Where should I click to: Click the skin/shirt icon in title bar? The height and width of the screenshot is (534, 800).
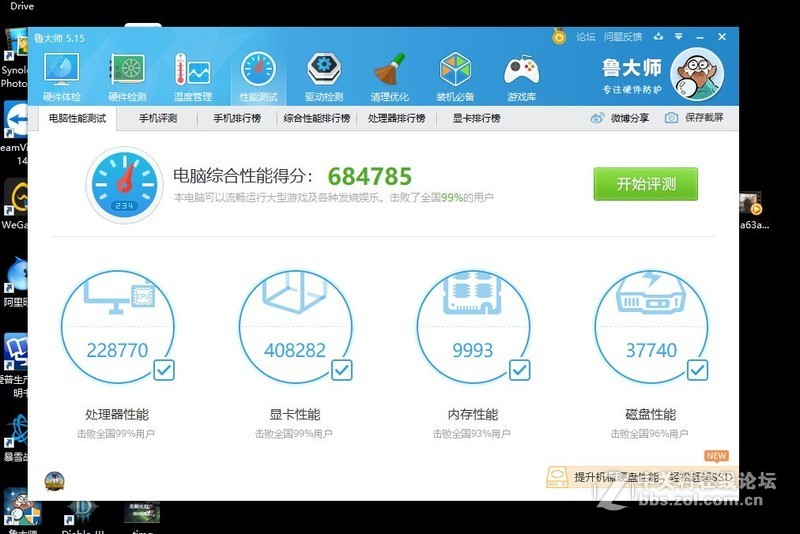coord(659,36)
